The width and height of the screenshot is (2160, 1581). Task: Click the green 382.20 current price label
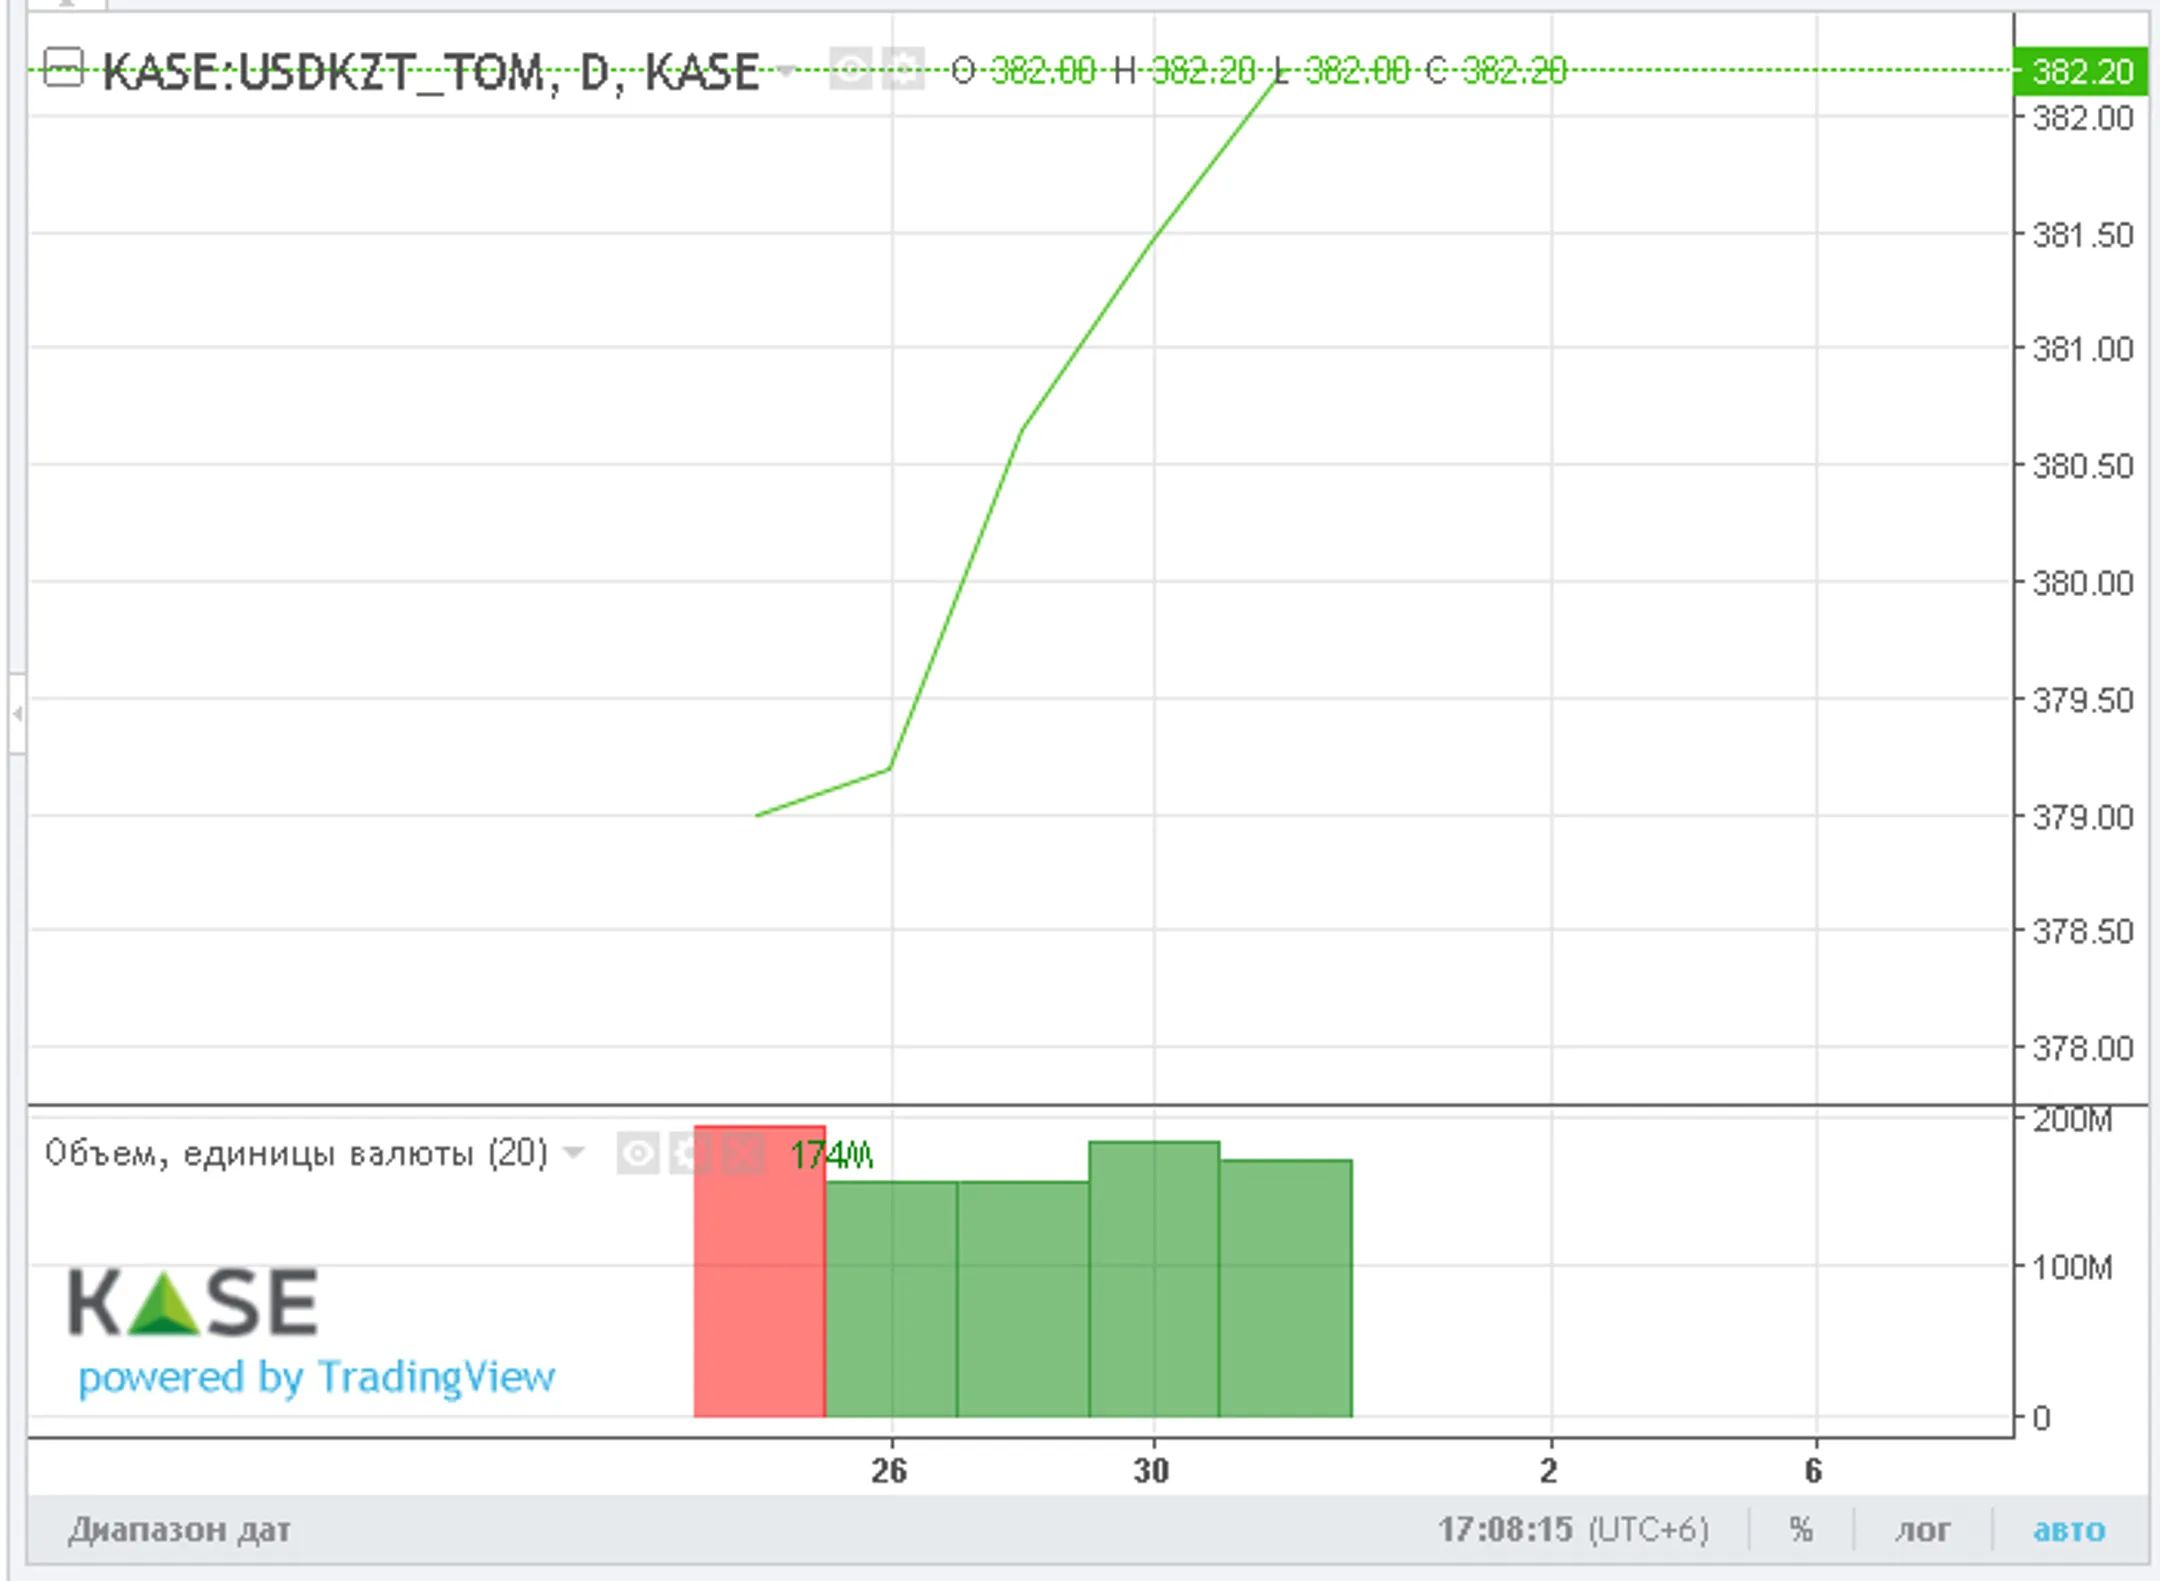point(2080,72)
